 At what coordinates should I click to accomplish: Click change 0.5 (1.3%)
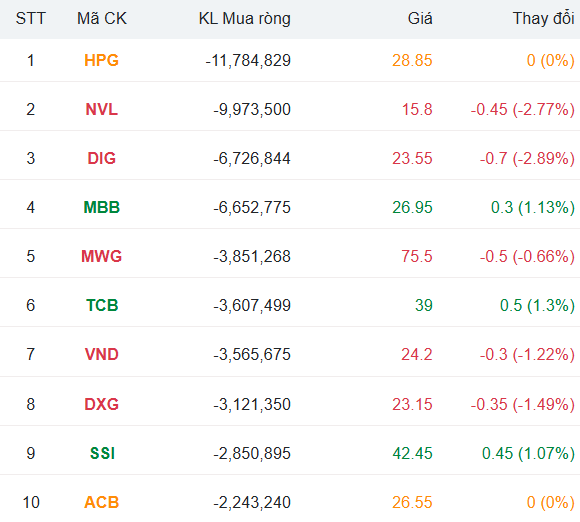pos(537,306)
